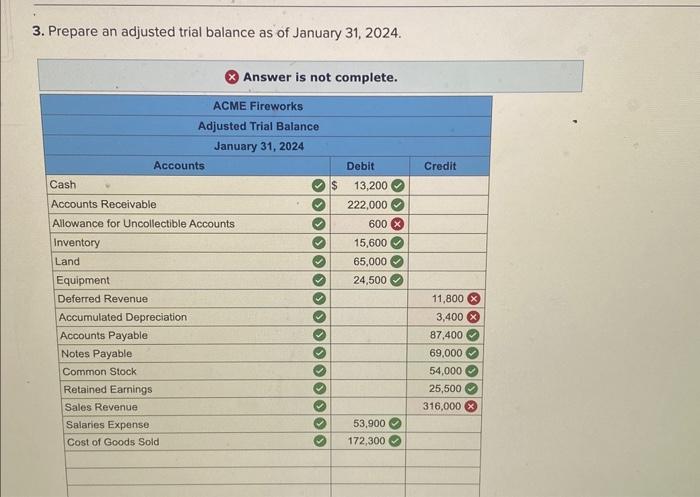Click the green check beside 13,200 debit value
Screen dimensions: 700x497
(398, 185)
